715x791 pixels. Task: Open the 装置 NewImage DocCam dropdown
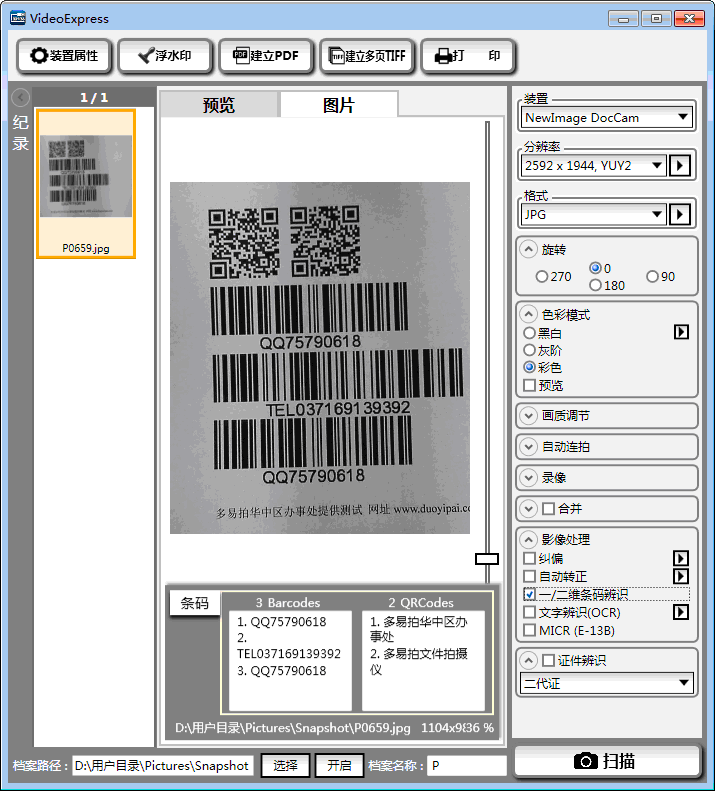click(606, 118)
